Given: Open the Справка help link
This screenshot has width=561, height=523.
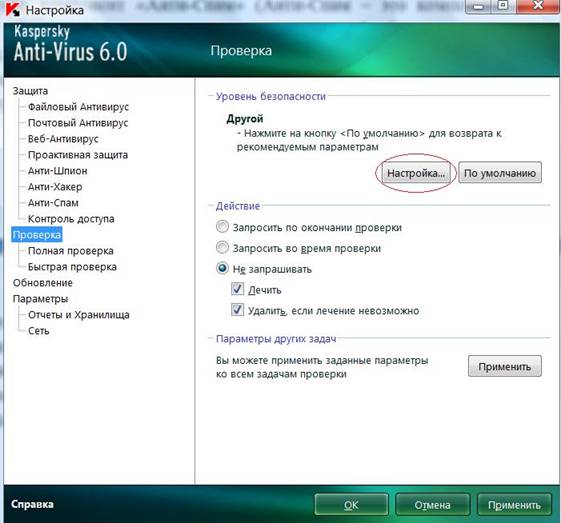Looking at the screenshot, I should tap(32, 504).
